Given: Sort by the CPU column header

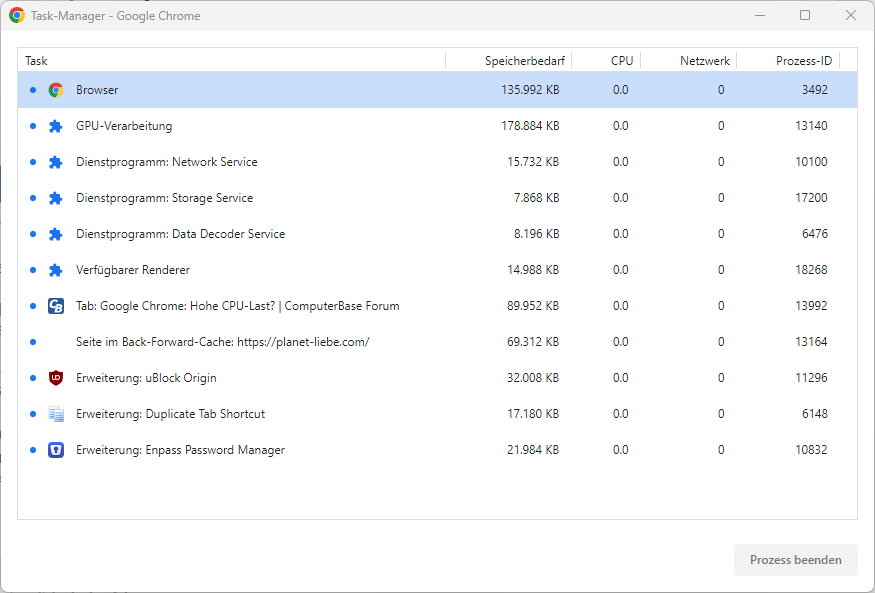Looking at the screenshot, I should click(x=606, y=61).
